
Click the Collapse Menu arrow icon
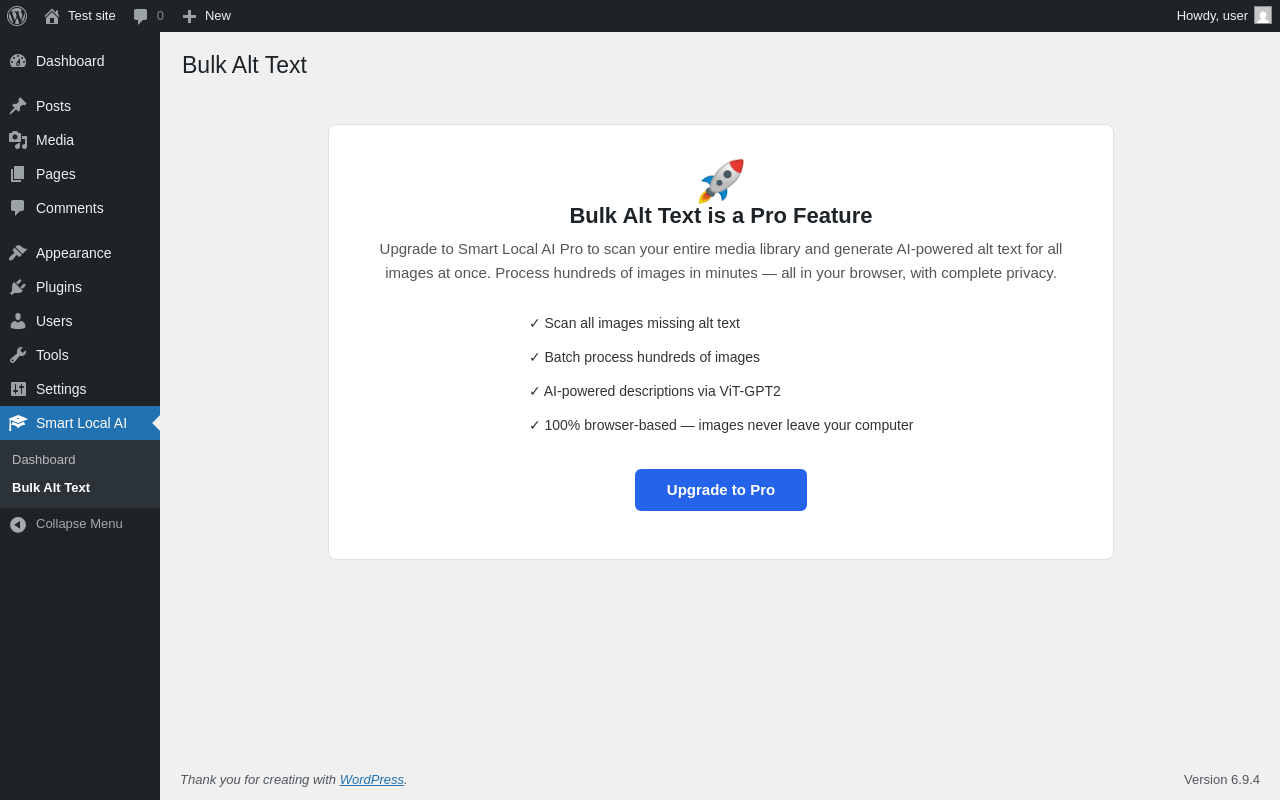click(x=18, y=524)
